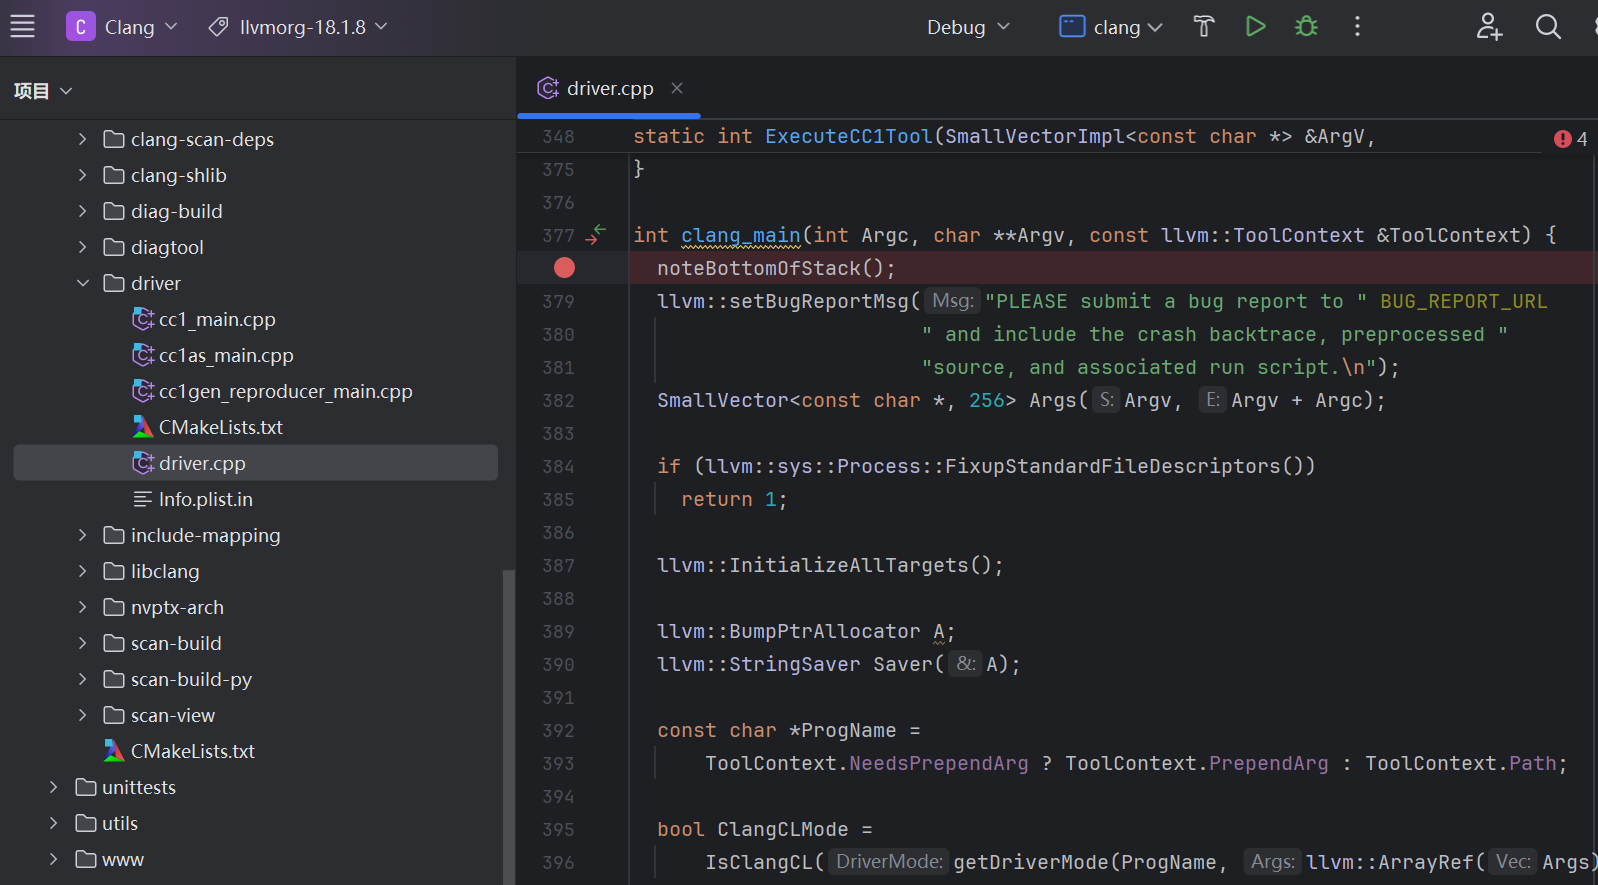Open cc1gen_reproducer_main.cpp file
The height and width of the screenshot is (885, 1598).
[x=286, y=391]
